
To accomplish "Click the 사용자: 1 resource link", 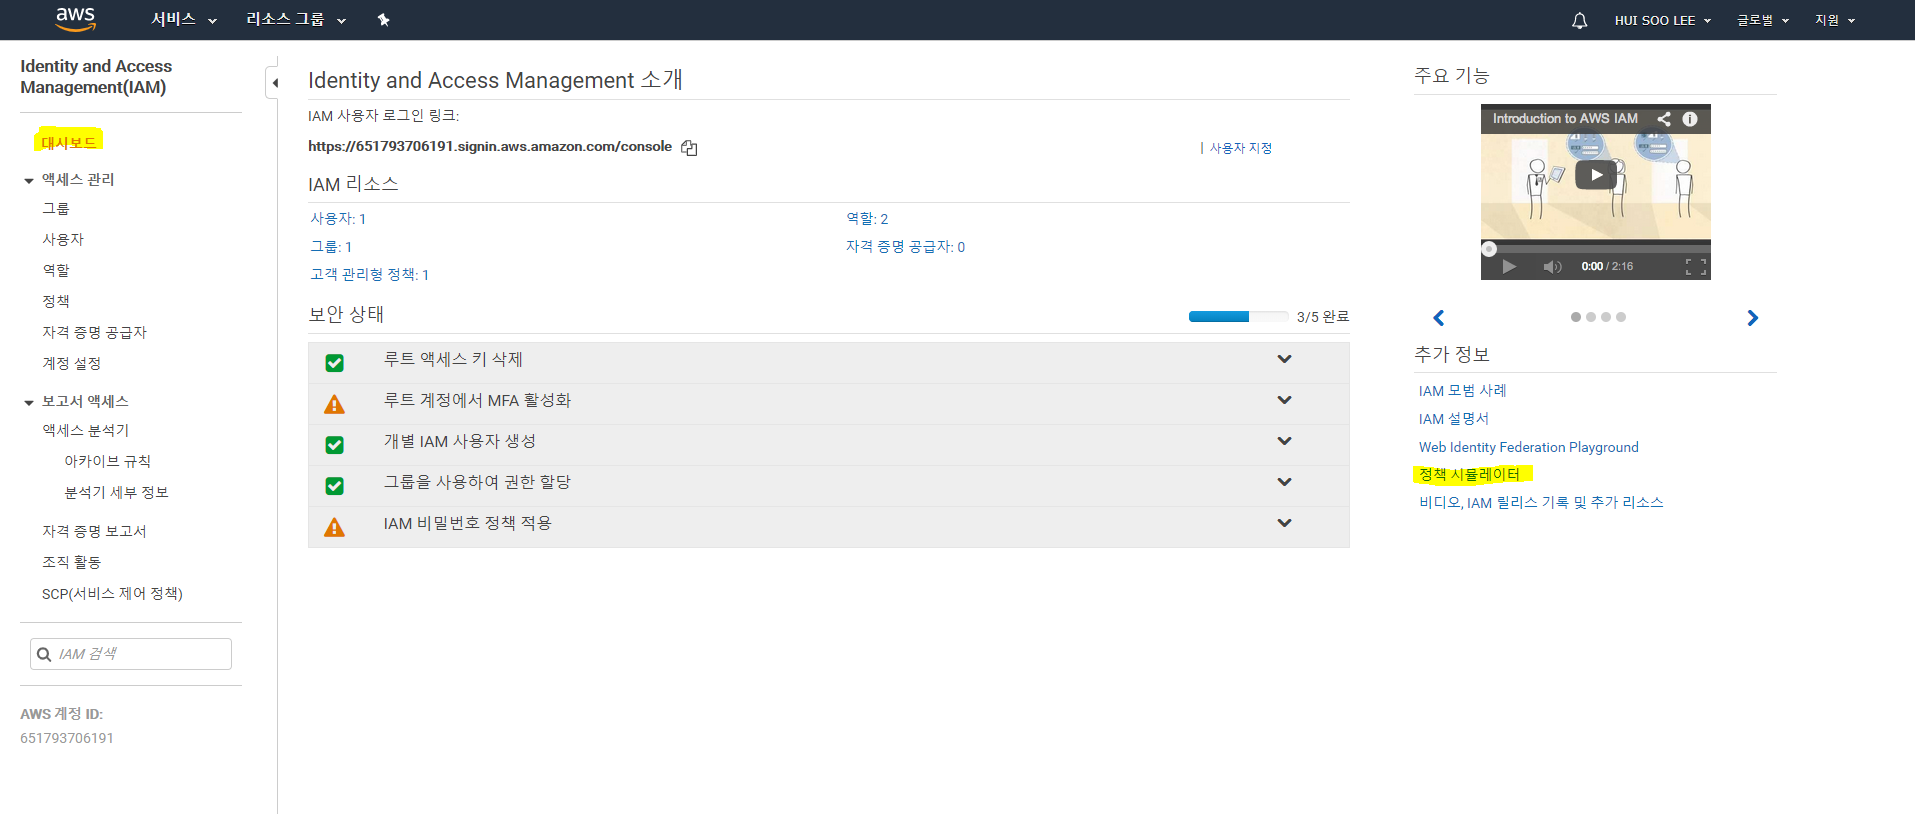I will click(x=338, y=218).
